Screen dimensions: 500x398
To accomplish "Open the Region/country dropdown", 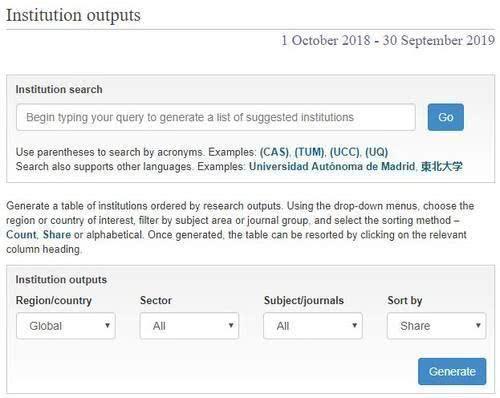I will (66, 326).
